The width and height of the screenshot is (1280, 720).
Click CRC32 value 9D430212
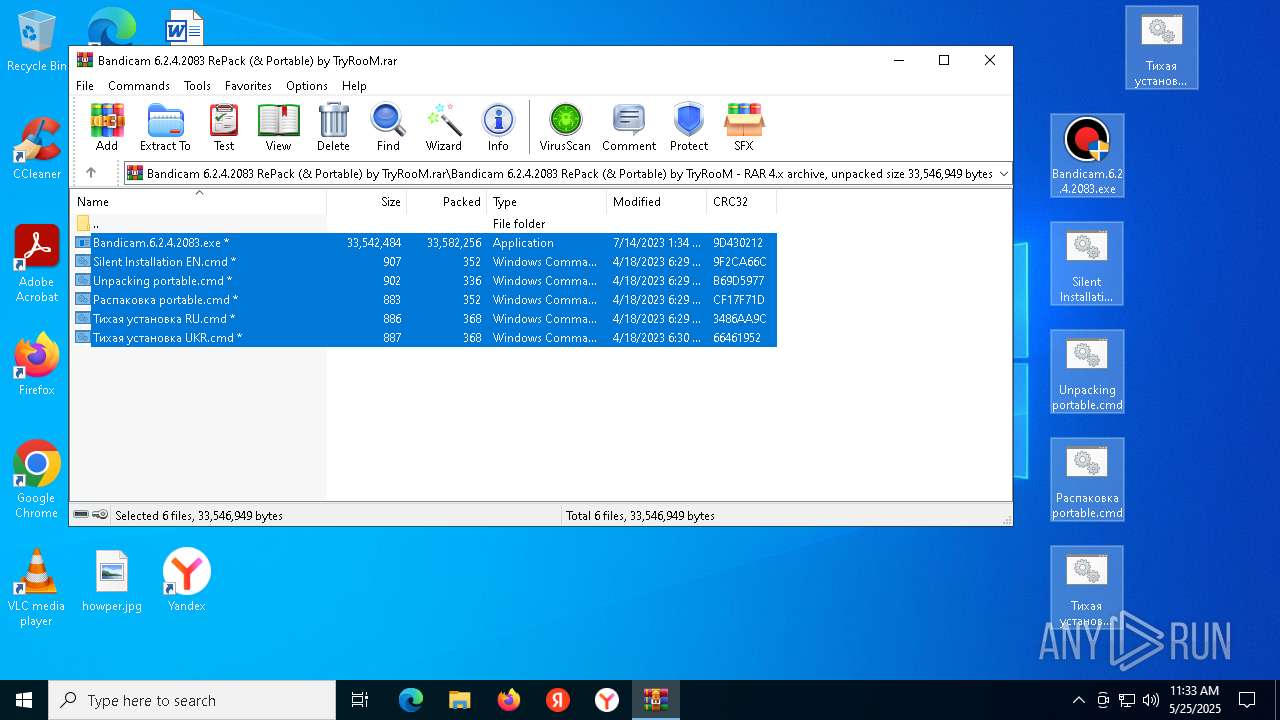pos(738,243)
